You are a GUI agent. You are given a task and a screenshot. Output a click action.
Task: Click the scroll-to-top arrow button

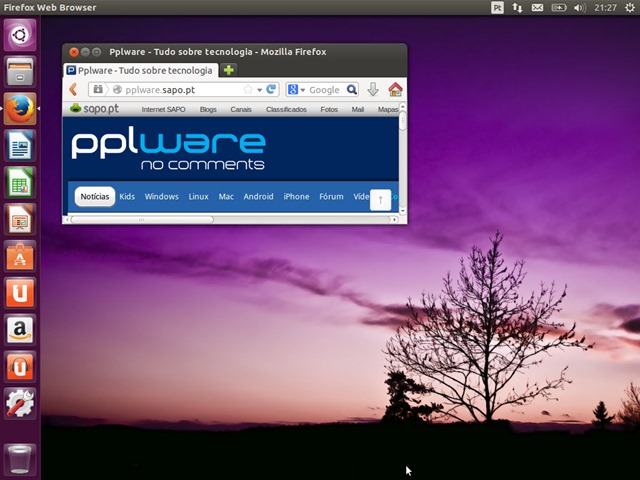tap(380, 200)
